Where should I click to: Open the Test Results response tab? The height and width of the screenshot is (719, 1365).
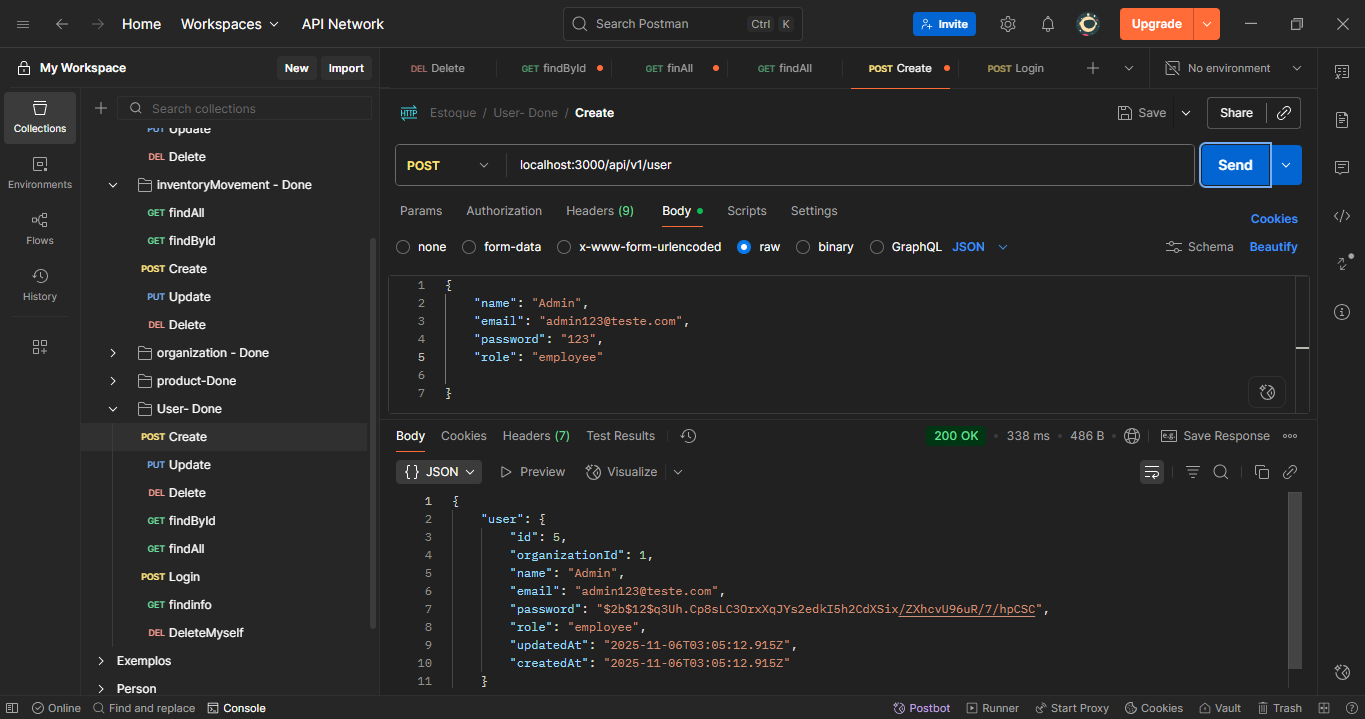coord(620,436)
